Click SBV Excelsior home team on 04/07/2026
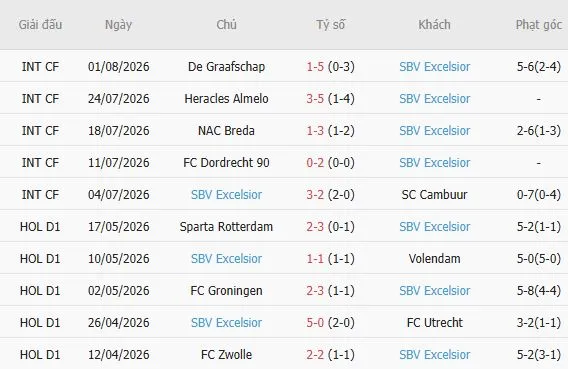The height and width of the screenshot is (369, 568). point(226,194)
